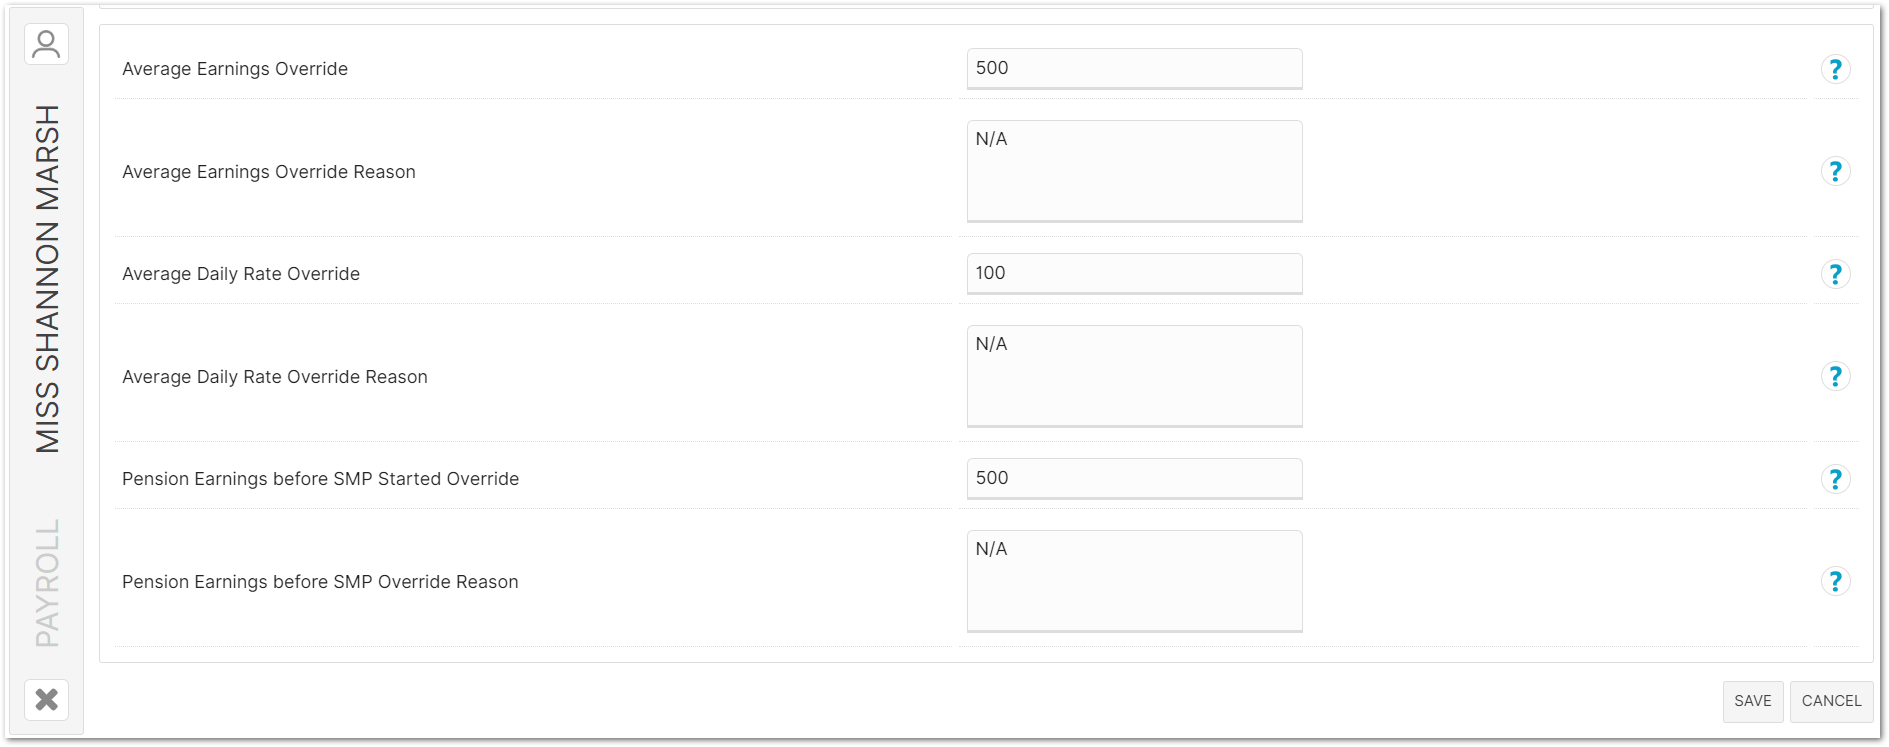This screenshot has height=747, width=1889.
Task: View help for Pension Earnings before SMP Override Reason
Action: point(1835,582)
